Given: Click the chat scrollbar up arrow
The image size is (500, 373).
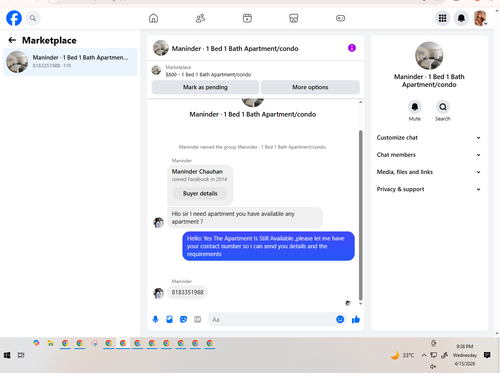Looking at the screenshot, I should pyautogui.click(x=360, y=102).
